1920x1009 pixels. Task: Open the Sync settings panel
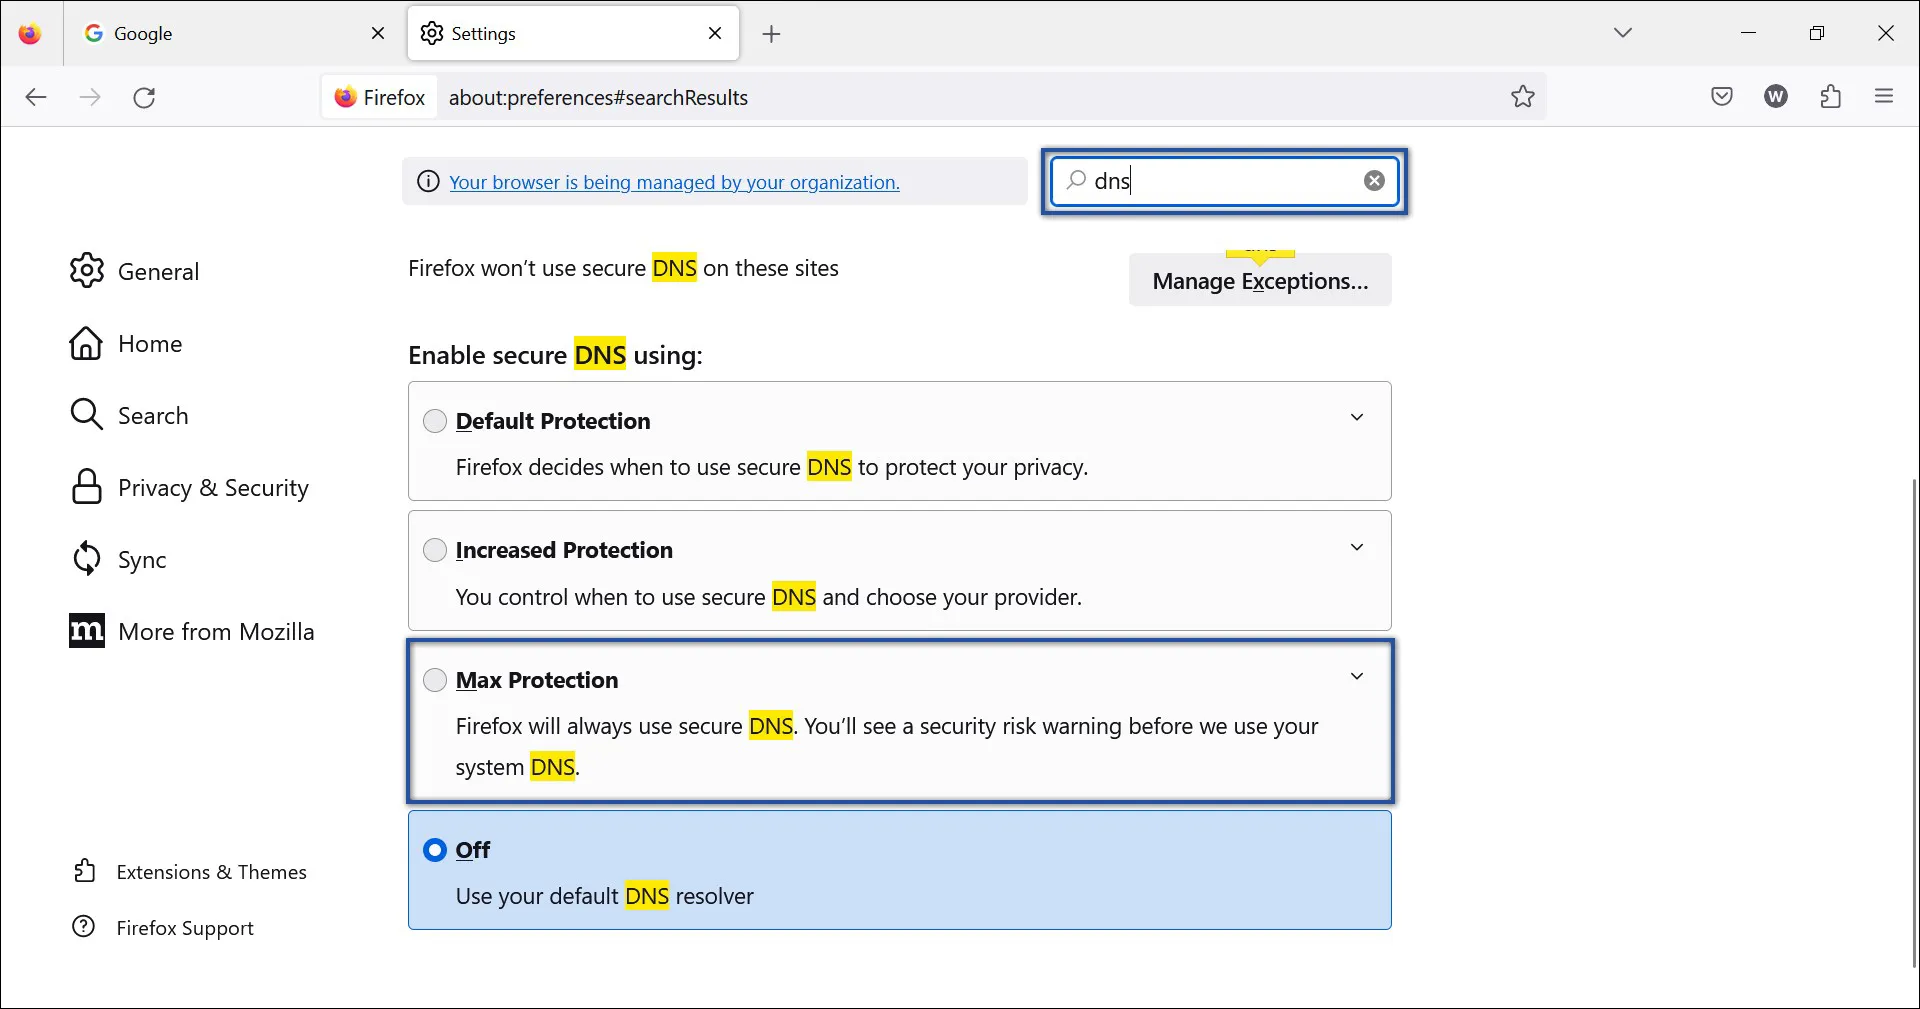pos(141,559)
